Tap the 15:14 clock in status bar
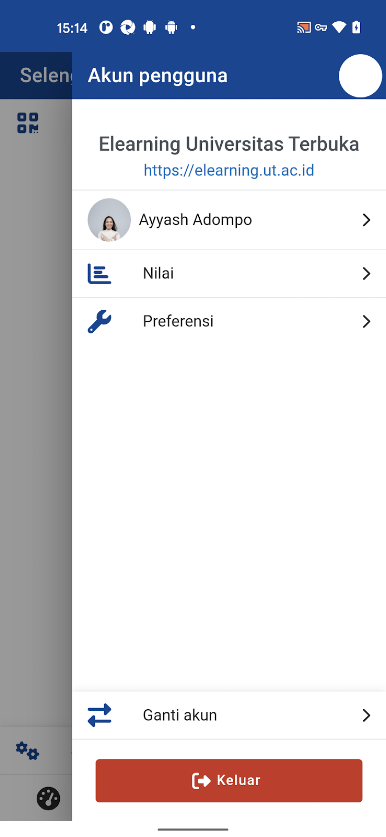Image resolution: width=386 pixels, height=837 pixels. 72,28
